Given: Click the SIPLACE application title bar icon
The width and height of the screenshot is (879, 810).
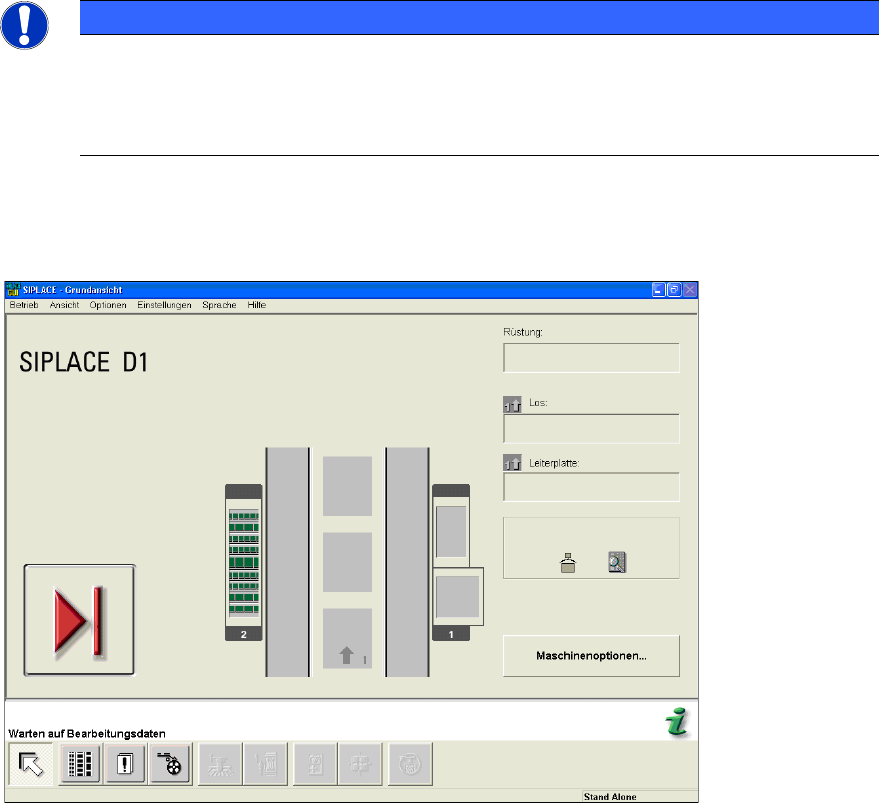Looking at the screenshot, I should pyautogui.click(x=13, y=290).
